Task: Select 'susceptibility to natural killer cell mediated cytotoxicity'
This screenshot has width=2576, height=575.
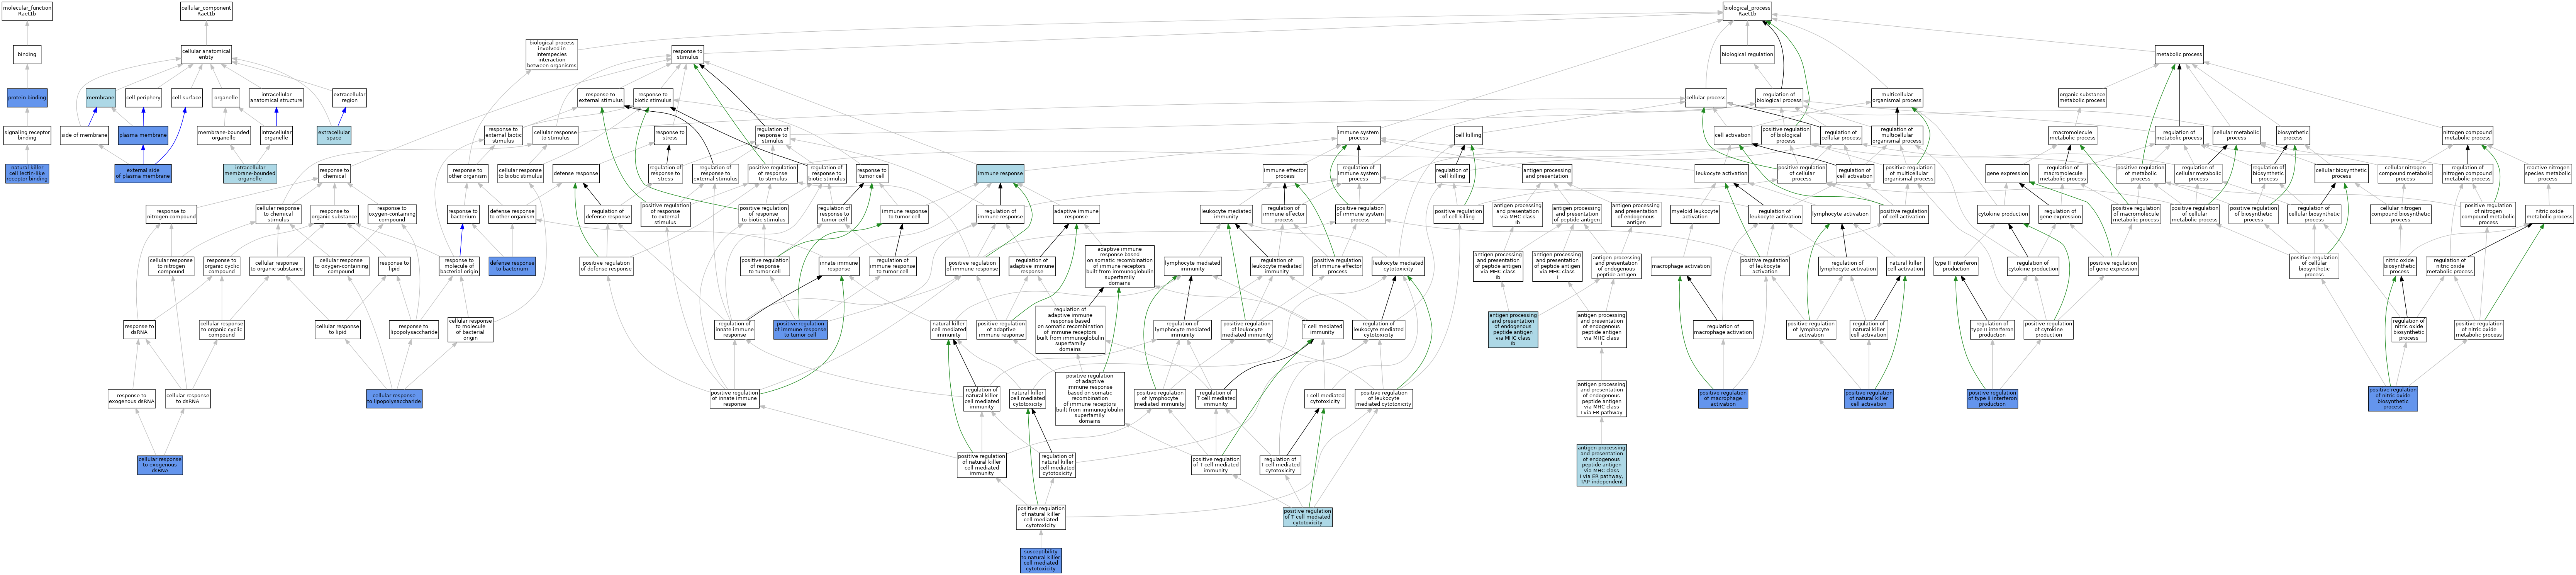Action: coord(1041,560)
